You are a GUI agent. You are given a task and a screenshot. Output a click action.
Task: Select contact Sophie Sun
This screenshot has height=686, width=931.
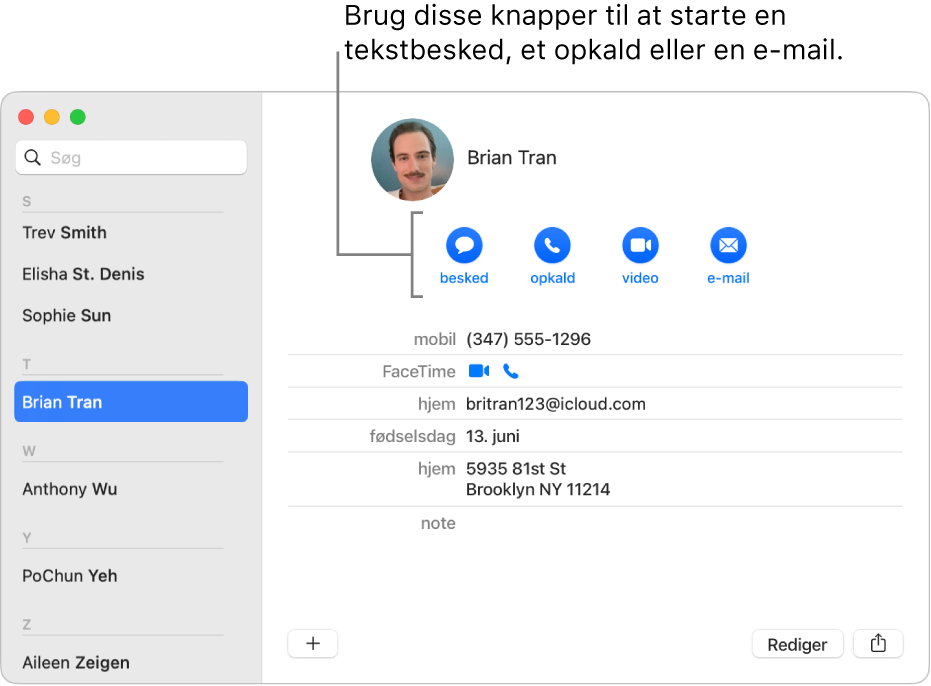tap(66, 315)
